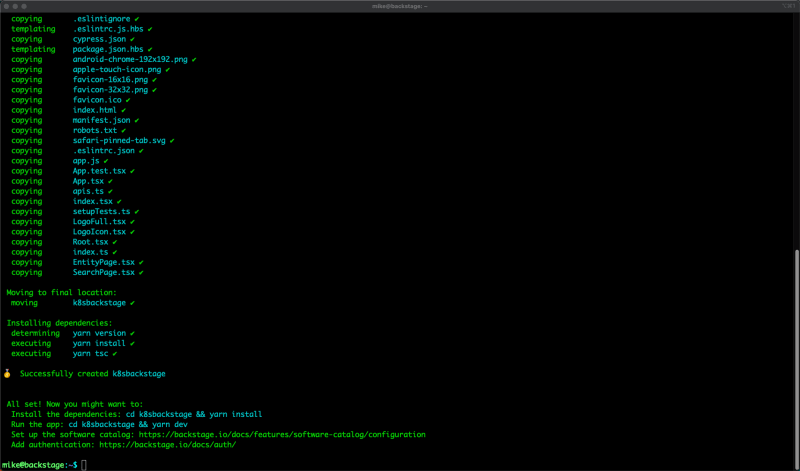Click 'index.ts' file name
800x471 pixels.
click(x=90, y=252)
